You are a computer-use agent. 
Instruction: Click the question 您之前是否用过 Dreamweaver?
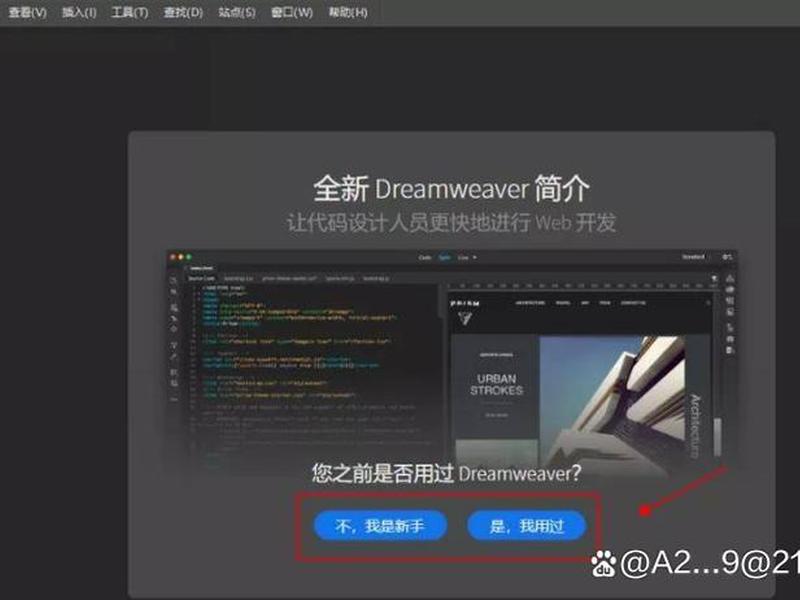(x=446, y=473)
